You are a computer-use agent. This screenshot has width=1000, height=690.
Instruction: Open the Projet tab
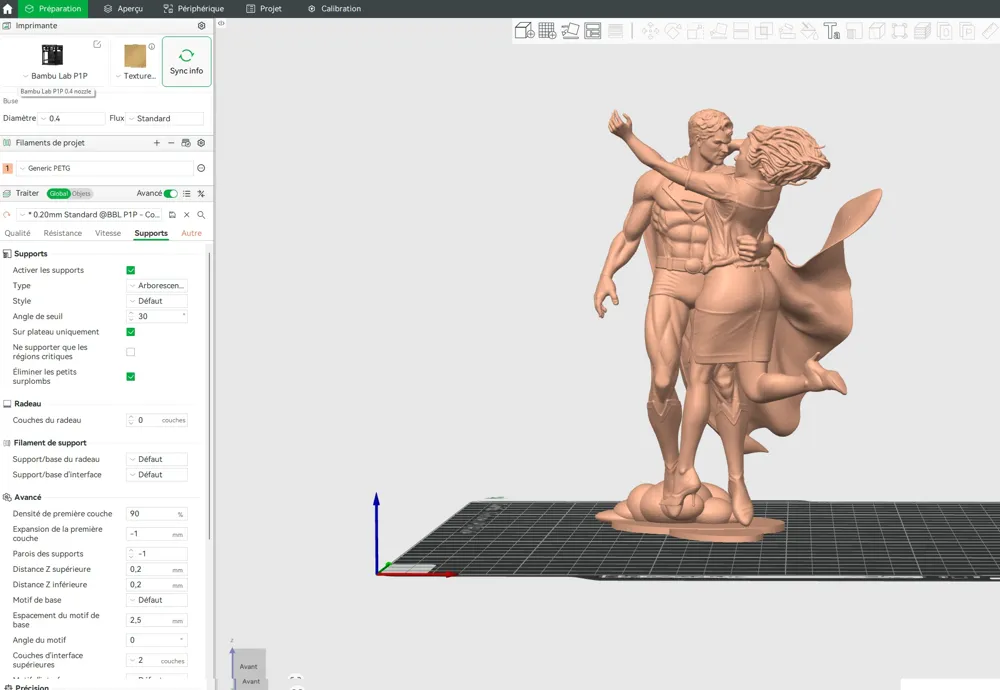(264, 9)
